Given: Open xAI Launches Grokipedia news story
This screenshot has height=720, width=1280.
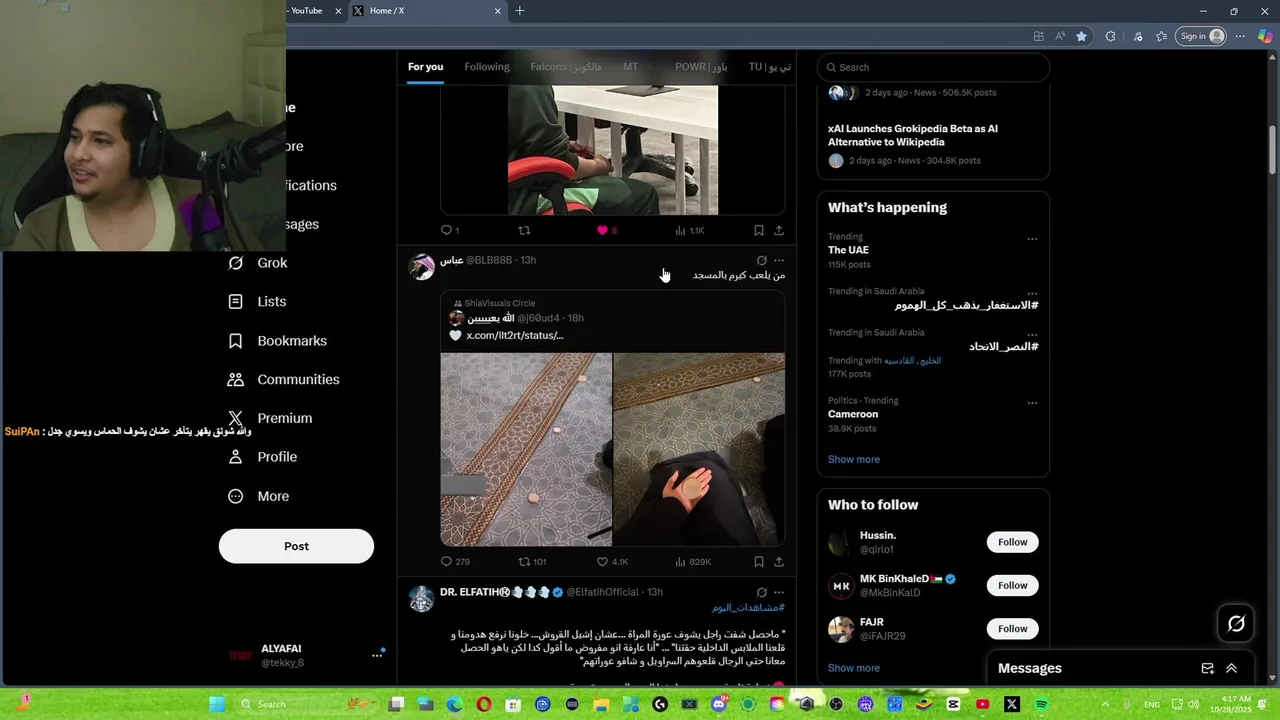Looking at the screenshot, I should [x=913, y=135].
